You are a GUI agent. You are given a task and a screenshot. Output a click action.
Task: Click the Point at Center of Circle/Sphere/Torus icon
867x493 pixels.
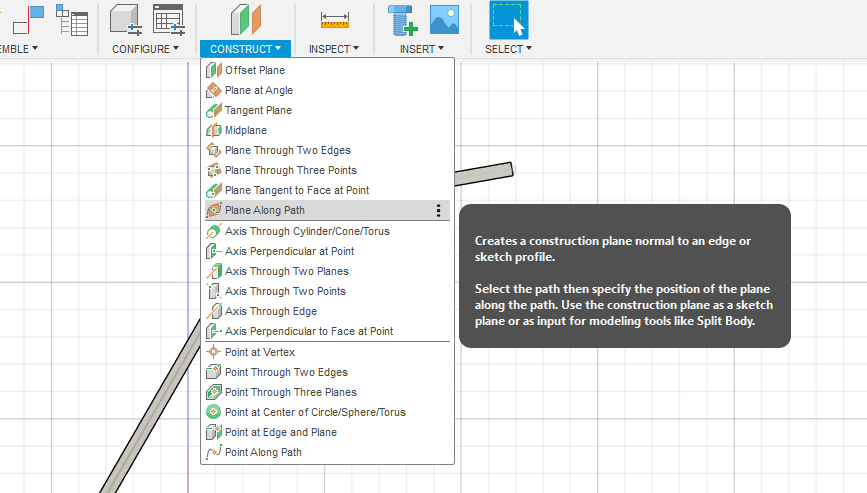tap(214, 412)
